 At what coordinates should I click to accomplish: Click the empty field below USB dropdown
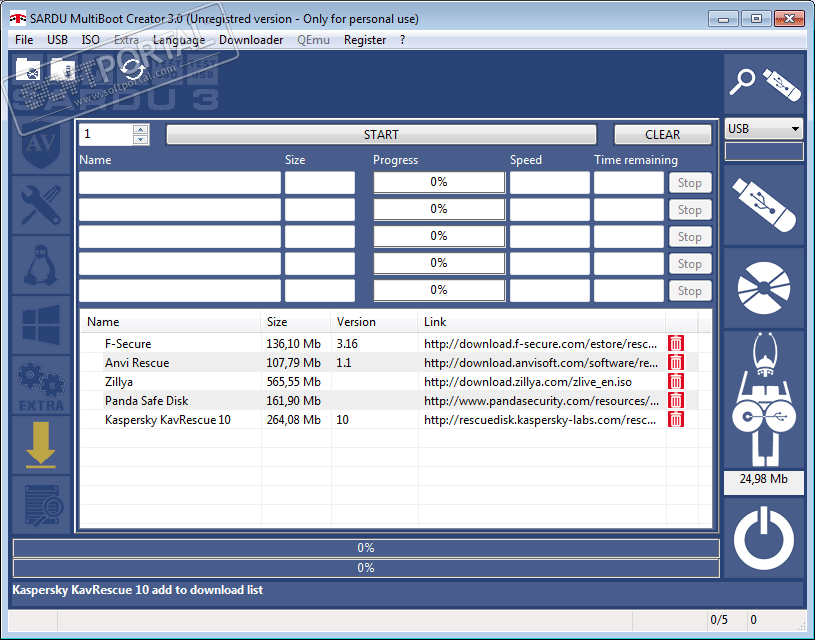pos(764,151)
